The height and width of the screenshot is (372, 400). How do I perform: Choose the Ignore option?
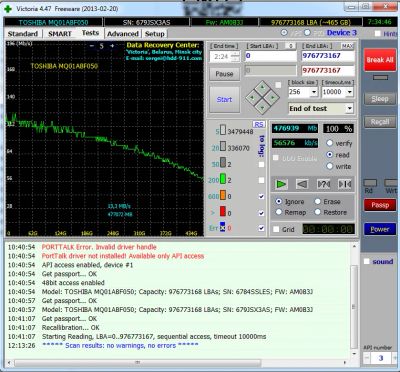279,201
